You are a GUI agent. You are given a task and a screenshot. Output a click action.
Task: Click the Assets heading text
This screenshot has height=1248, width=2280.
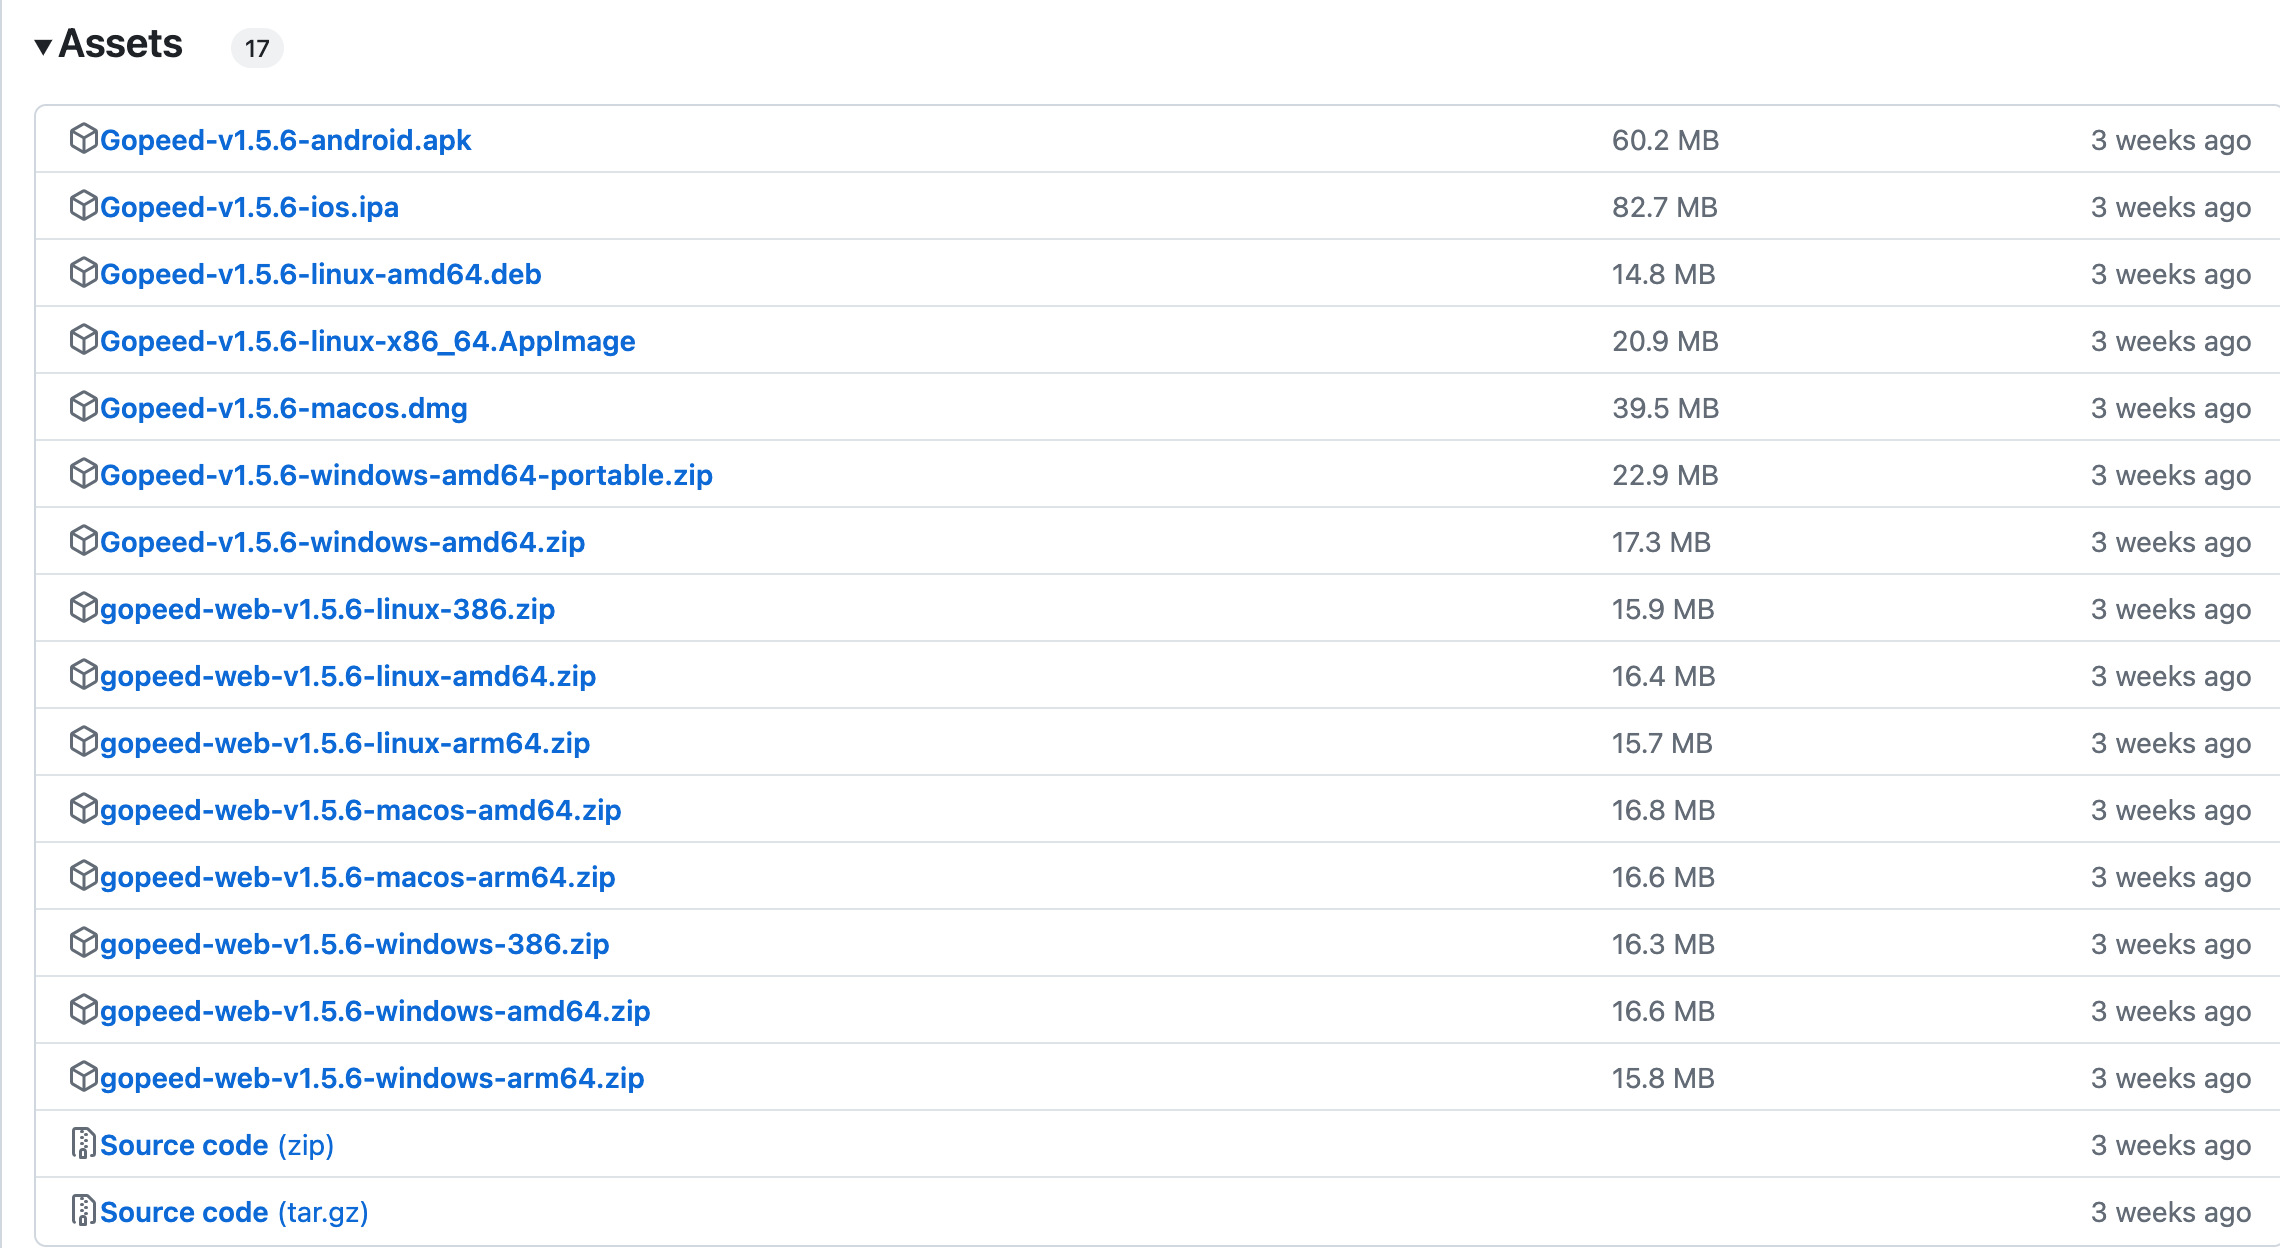(120, 44)
